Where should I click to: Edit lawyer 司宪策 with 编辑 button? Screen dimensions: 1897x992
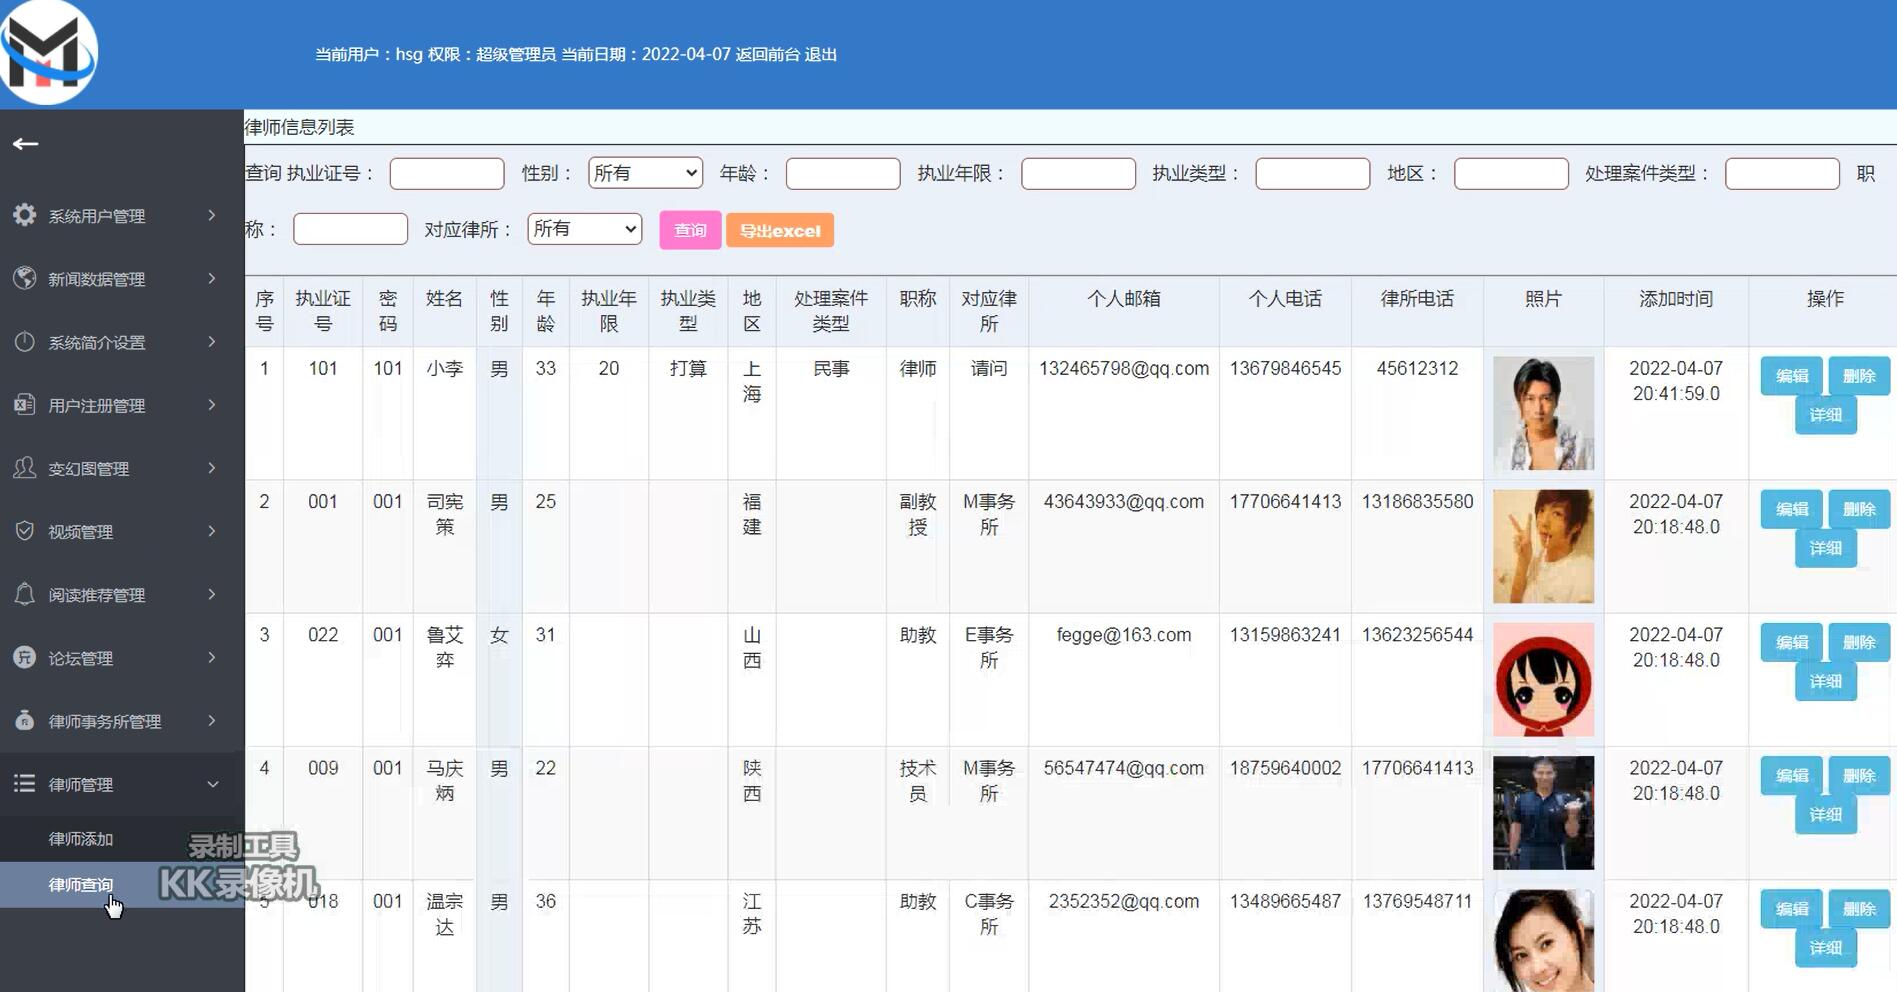click(1791, 509)
